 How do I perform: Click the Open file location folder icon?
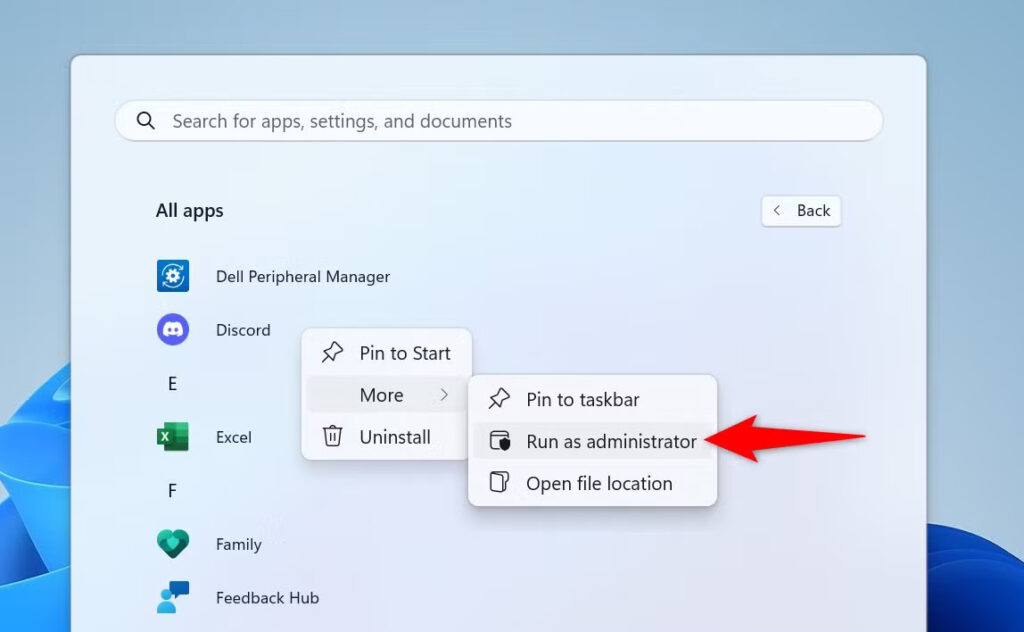click(499, 482)
